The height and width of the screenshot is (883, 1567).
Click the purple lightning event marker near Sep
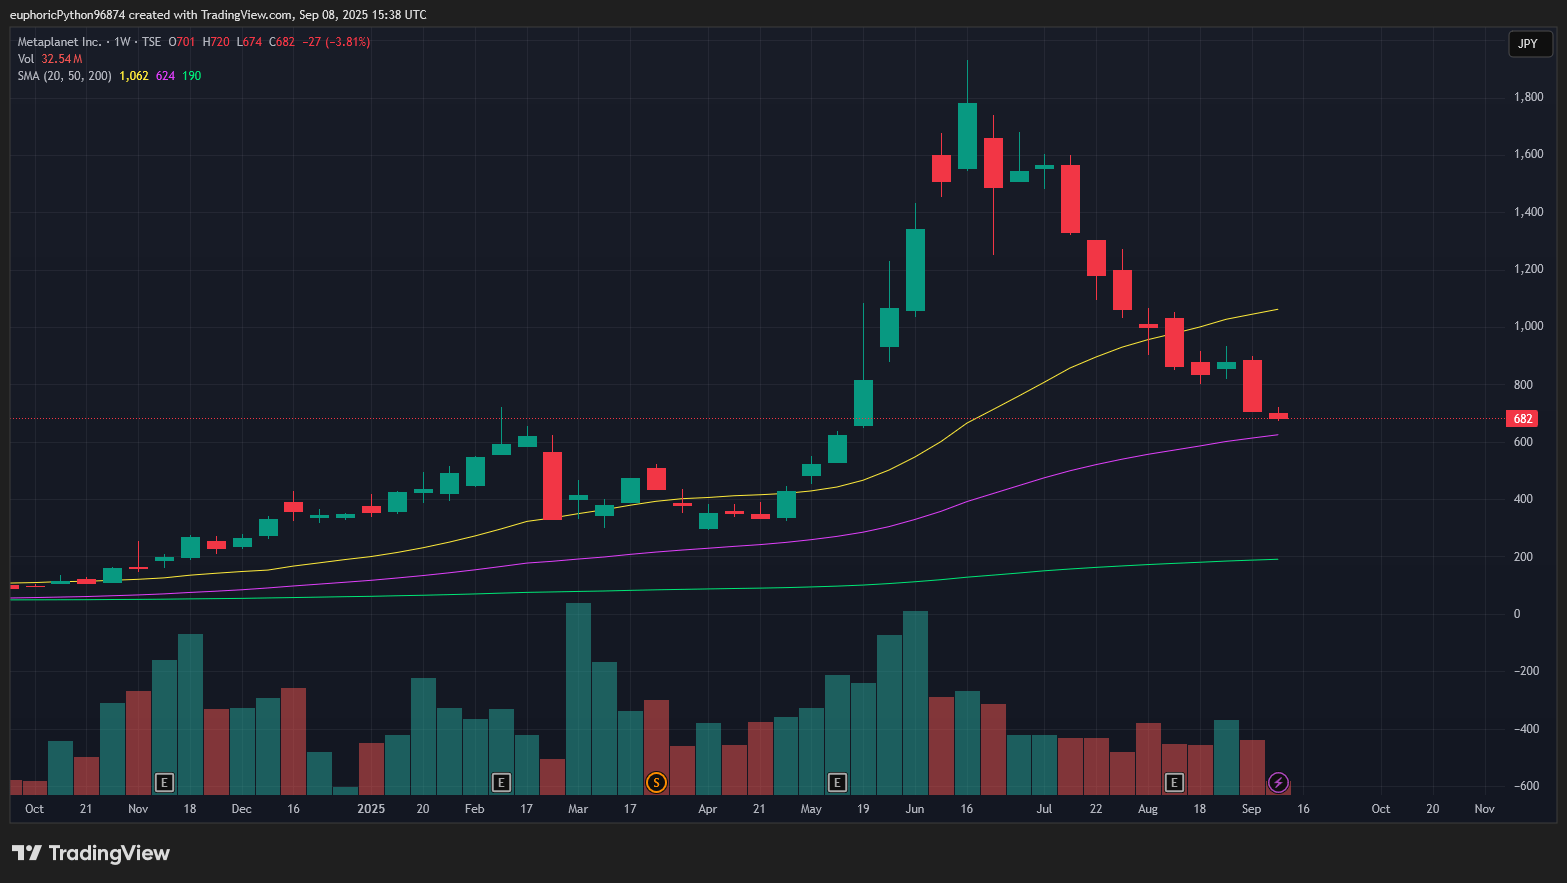coord(1278,782)
